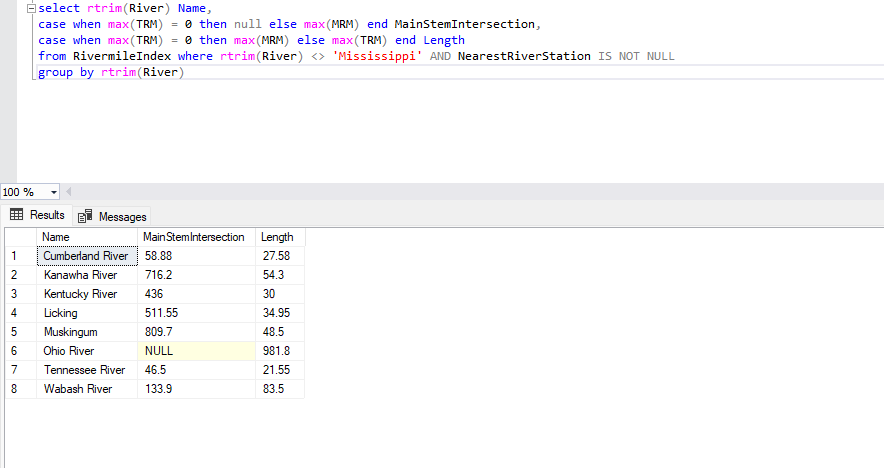Switch to the Messages tab
This screenshot has height=468, width=884.
(x=112, y=217)
